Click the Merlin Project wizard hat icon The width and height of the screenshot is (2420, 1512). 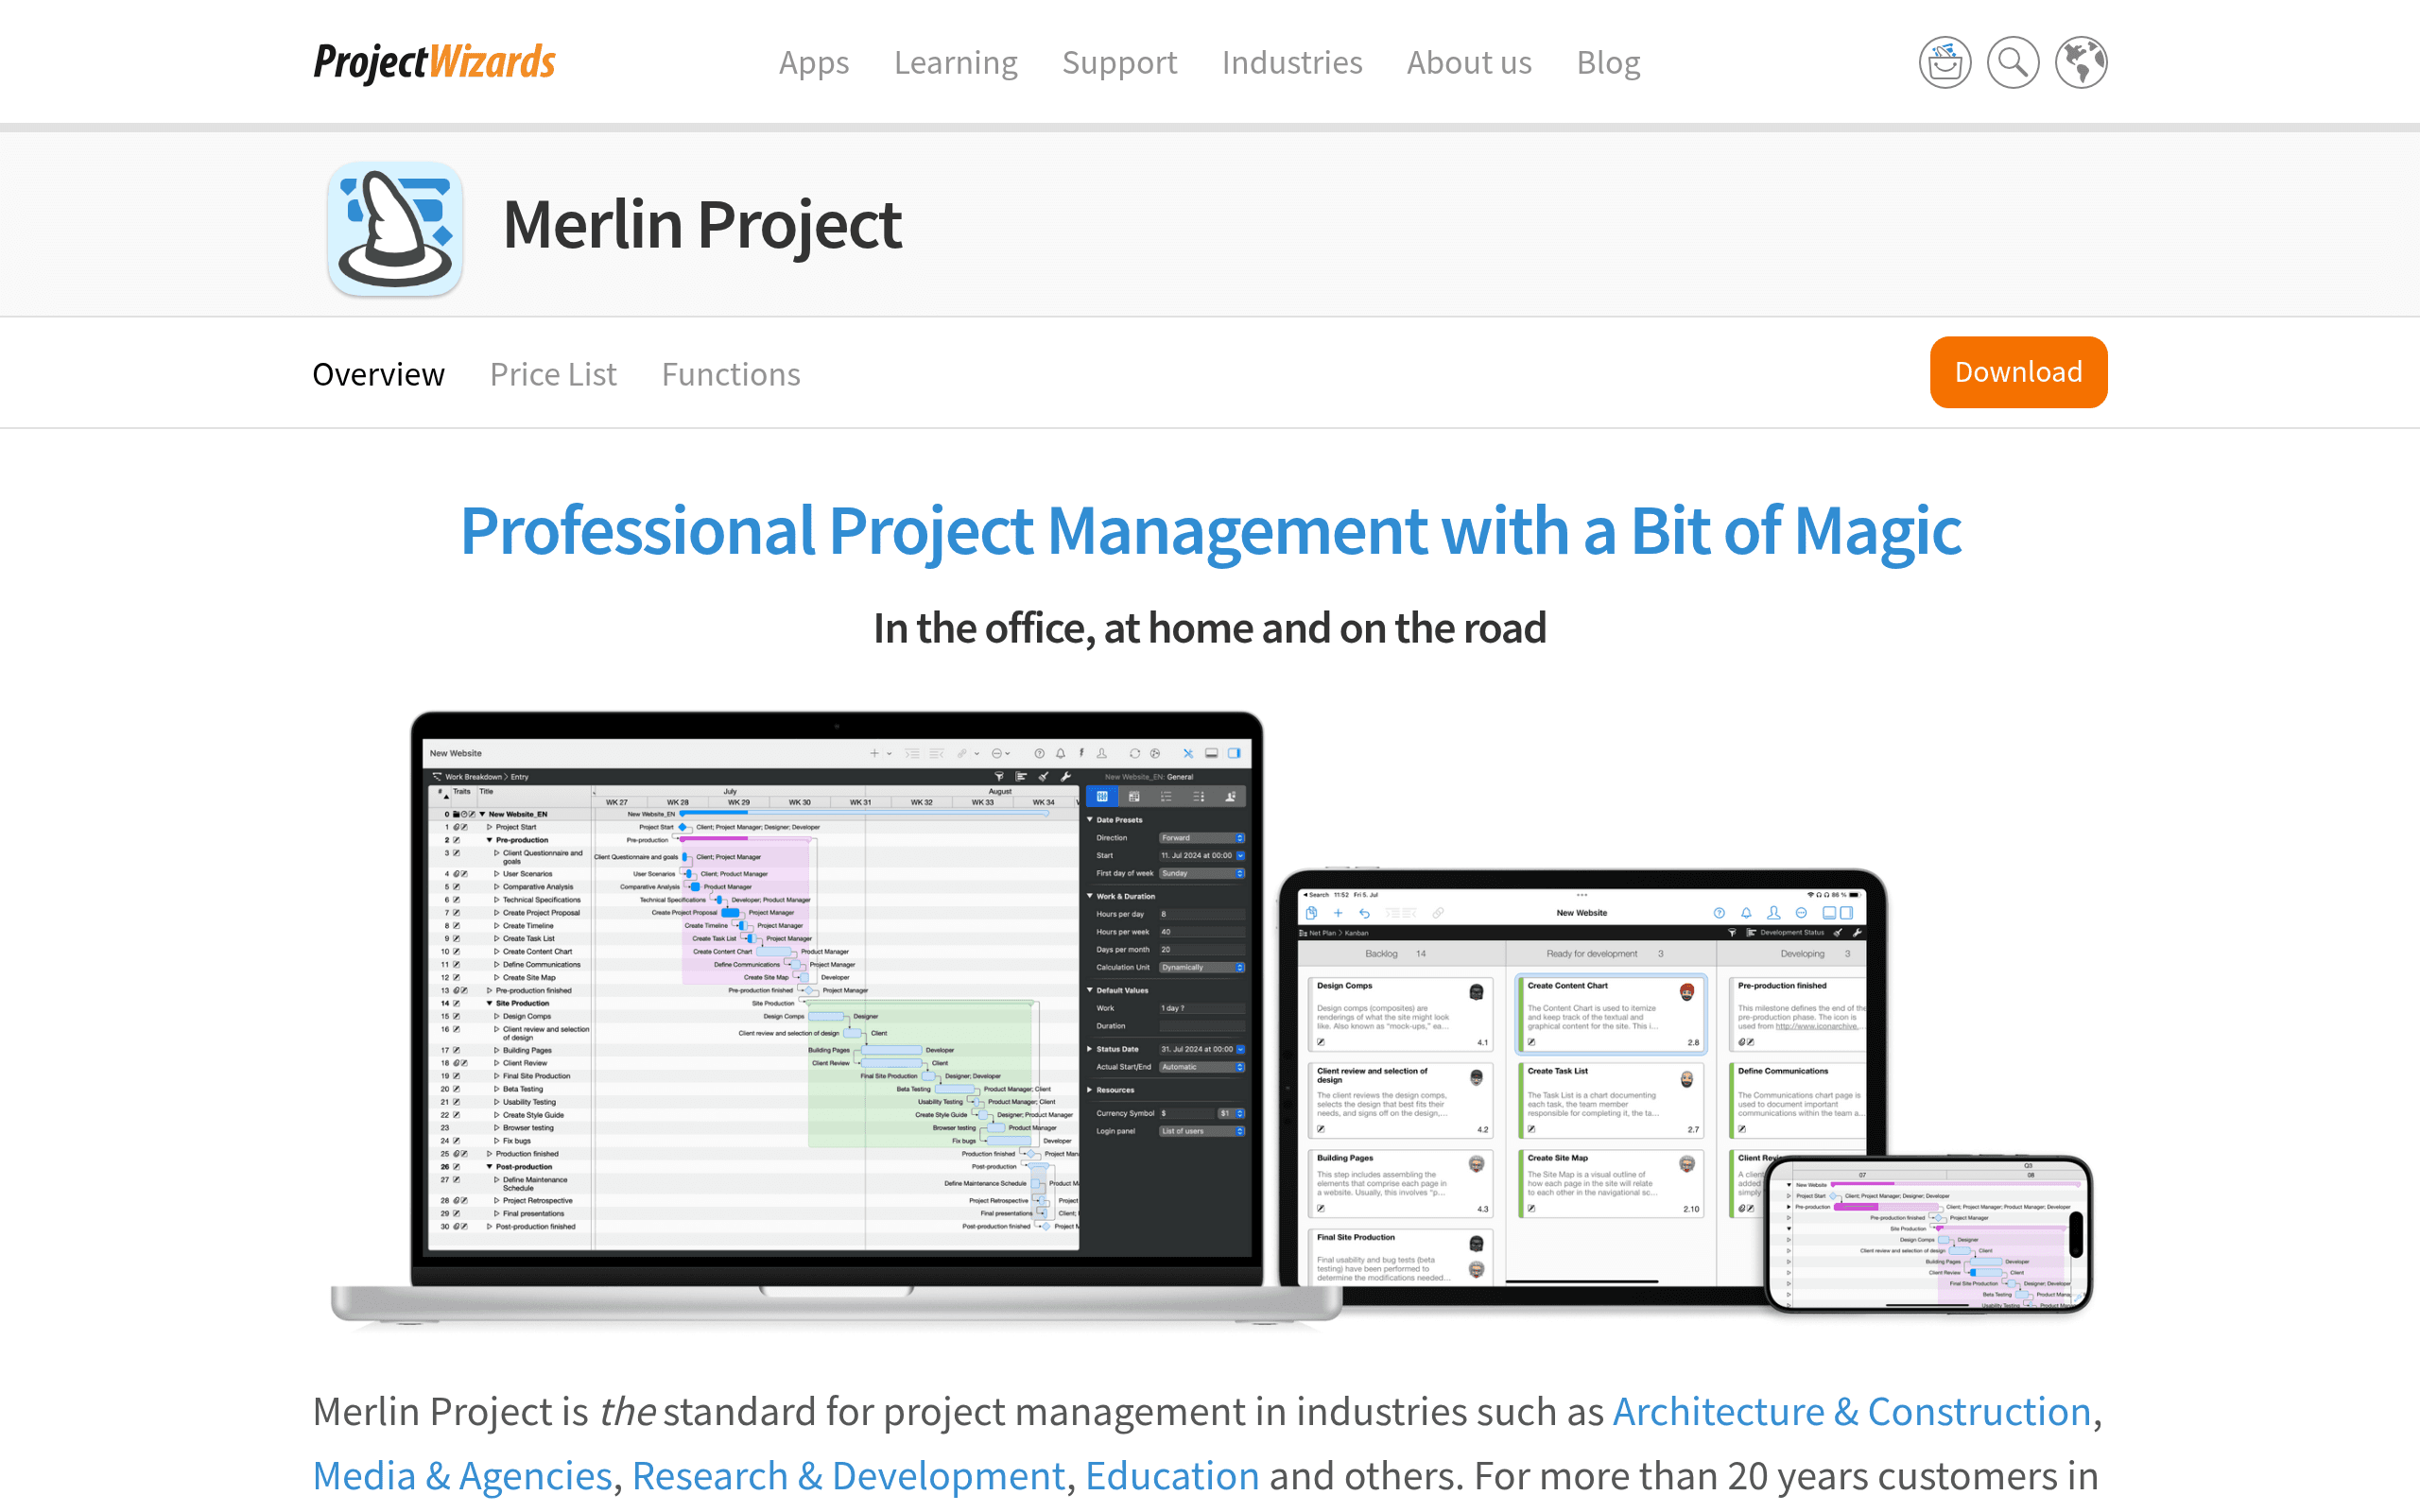[395, 229]
